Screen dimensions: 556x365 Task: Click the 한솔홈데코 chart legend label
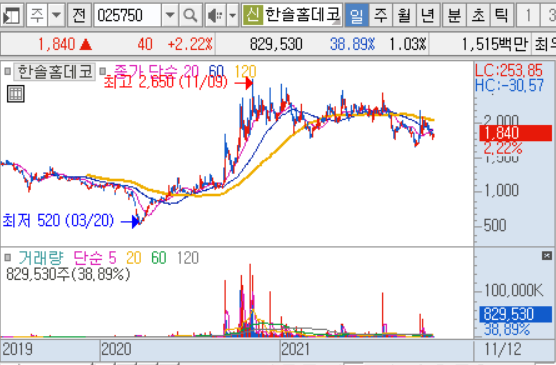55,72
